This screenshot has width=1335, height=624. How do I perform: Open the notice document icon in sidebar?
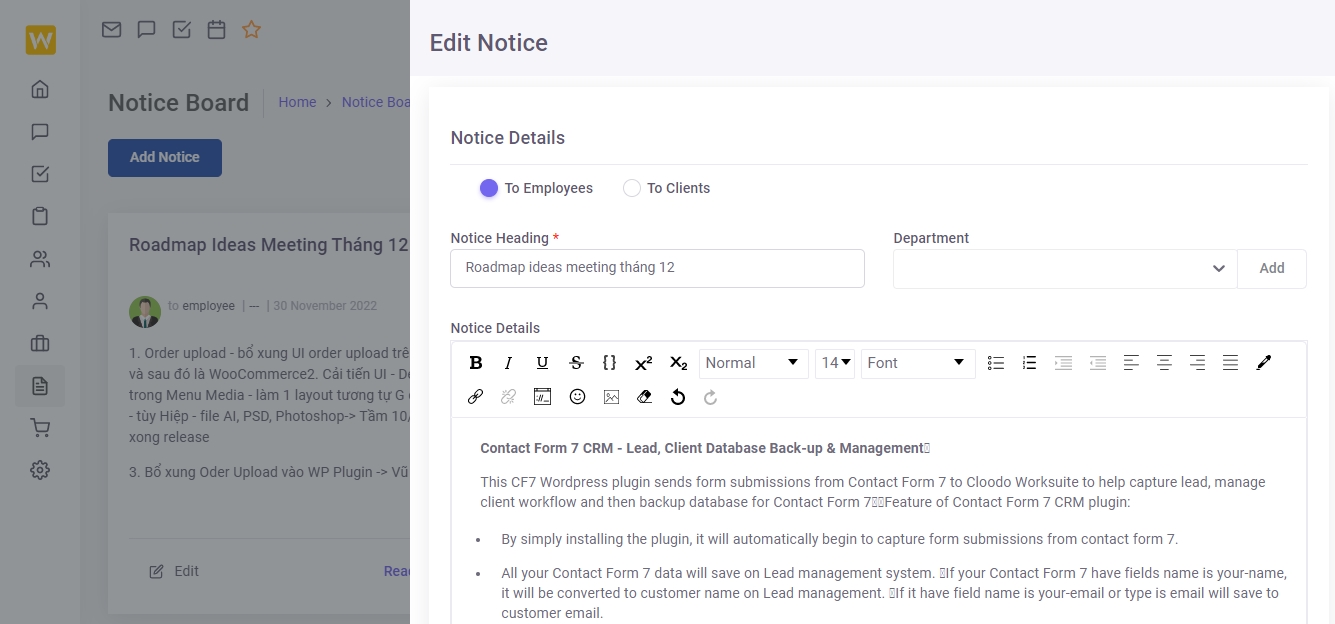pyautogui.click(x=40, y=386)
